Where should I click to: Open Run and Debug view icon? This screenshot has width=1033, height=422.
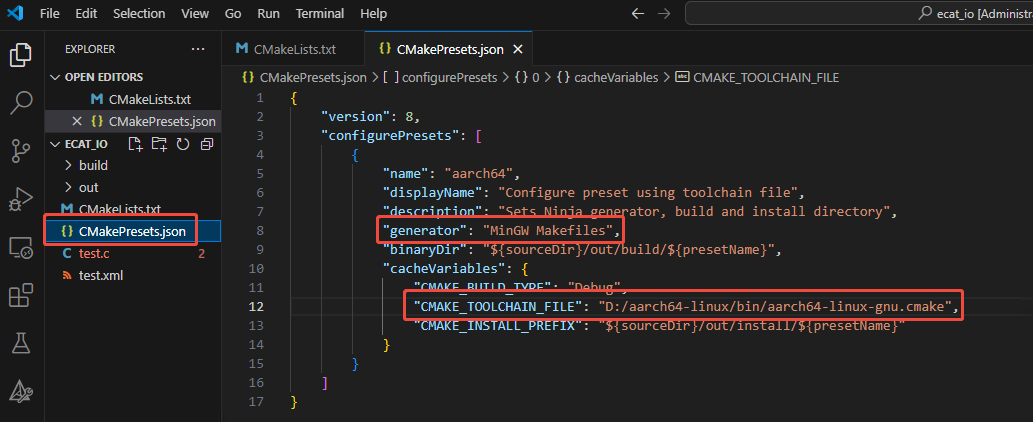click(21, 199)
